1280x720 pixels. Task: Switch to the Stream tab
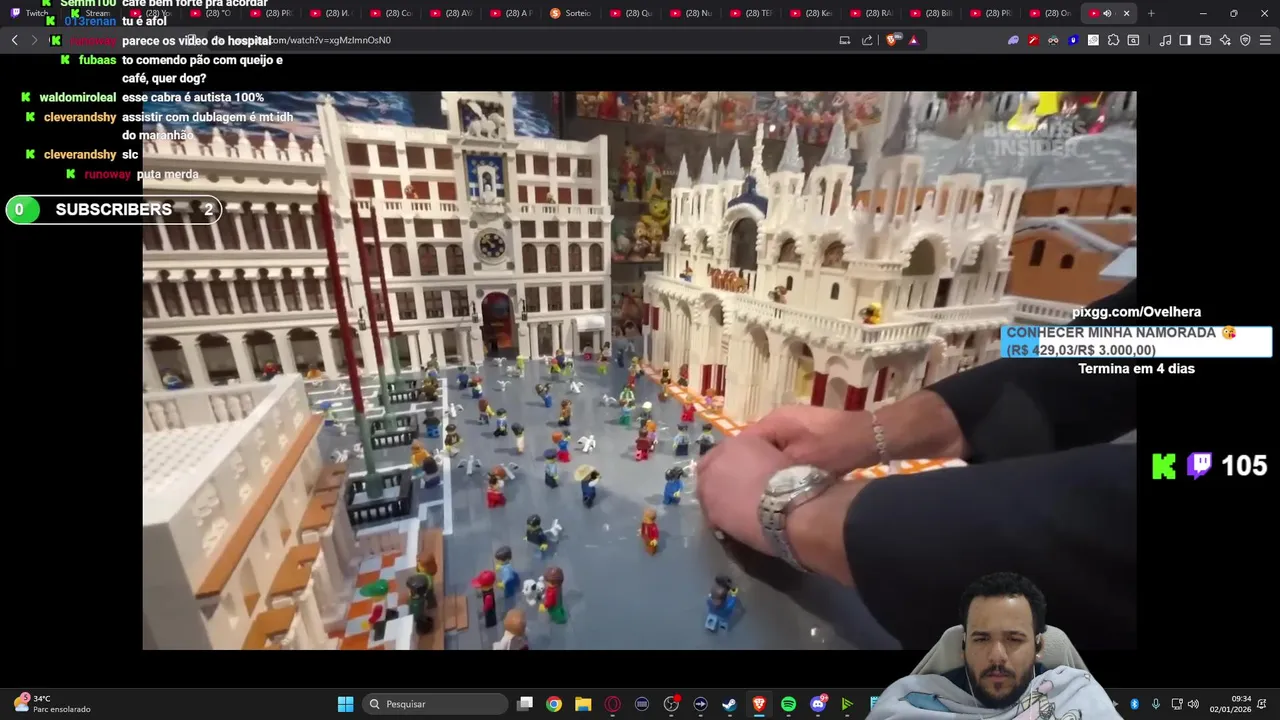coord(90,13)
